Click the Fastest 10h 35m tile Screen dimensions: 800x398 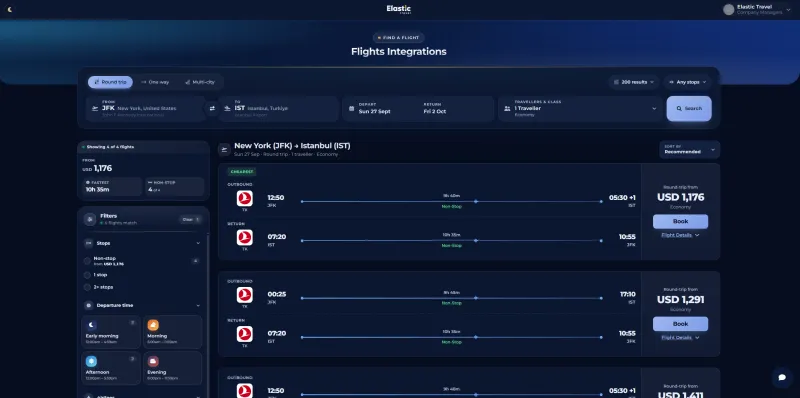[112, 186]
